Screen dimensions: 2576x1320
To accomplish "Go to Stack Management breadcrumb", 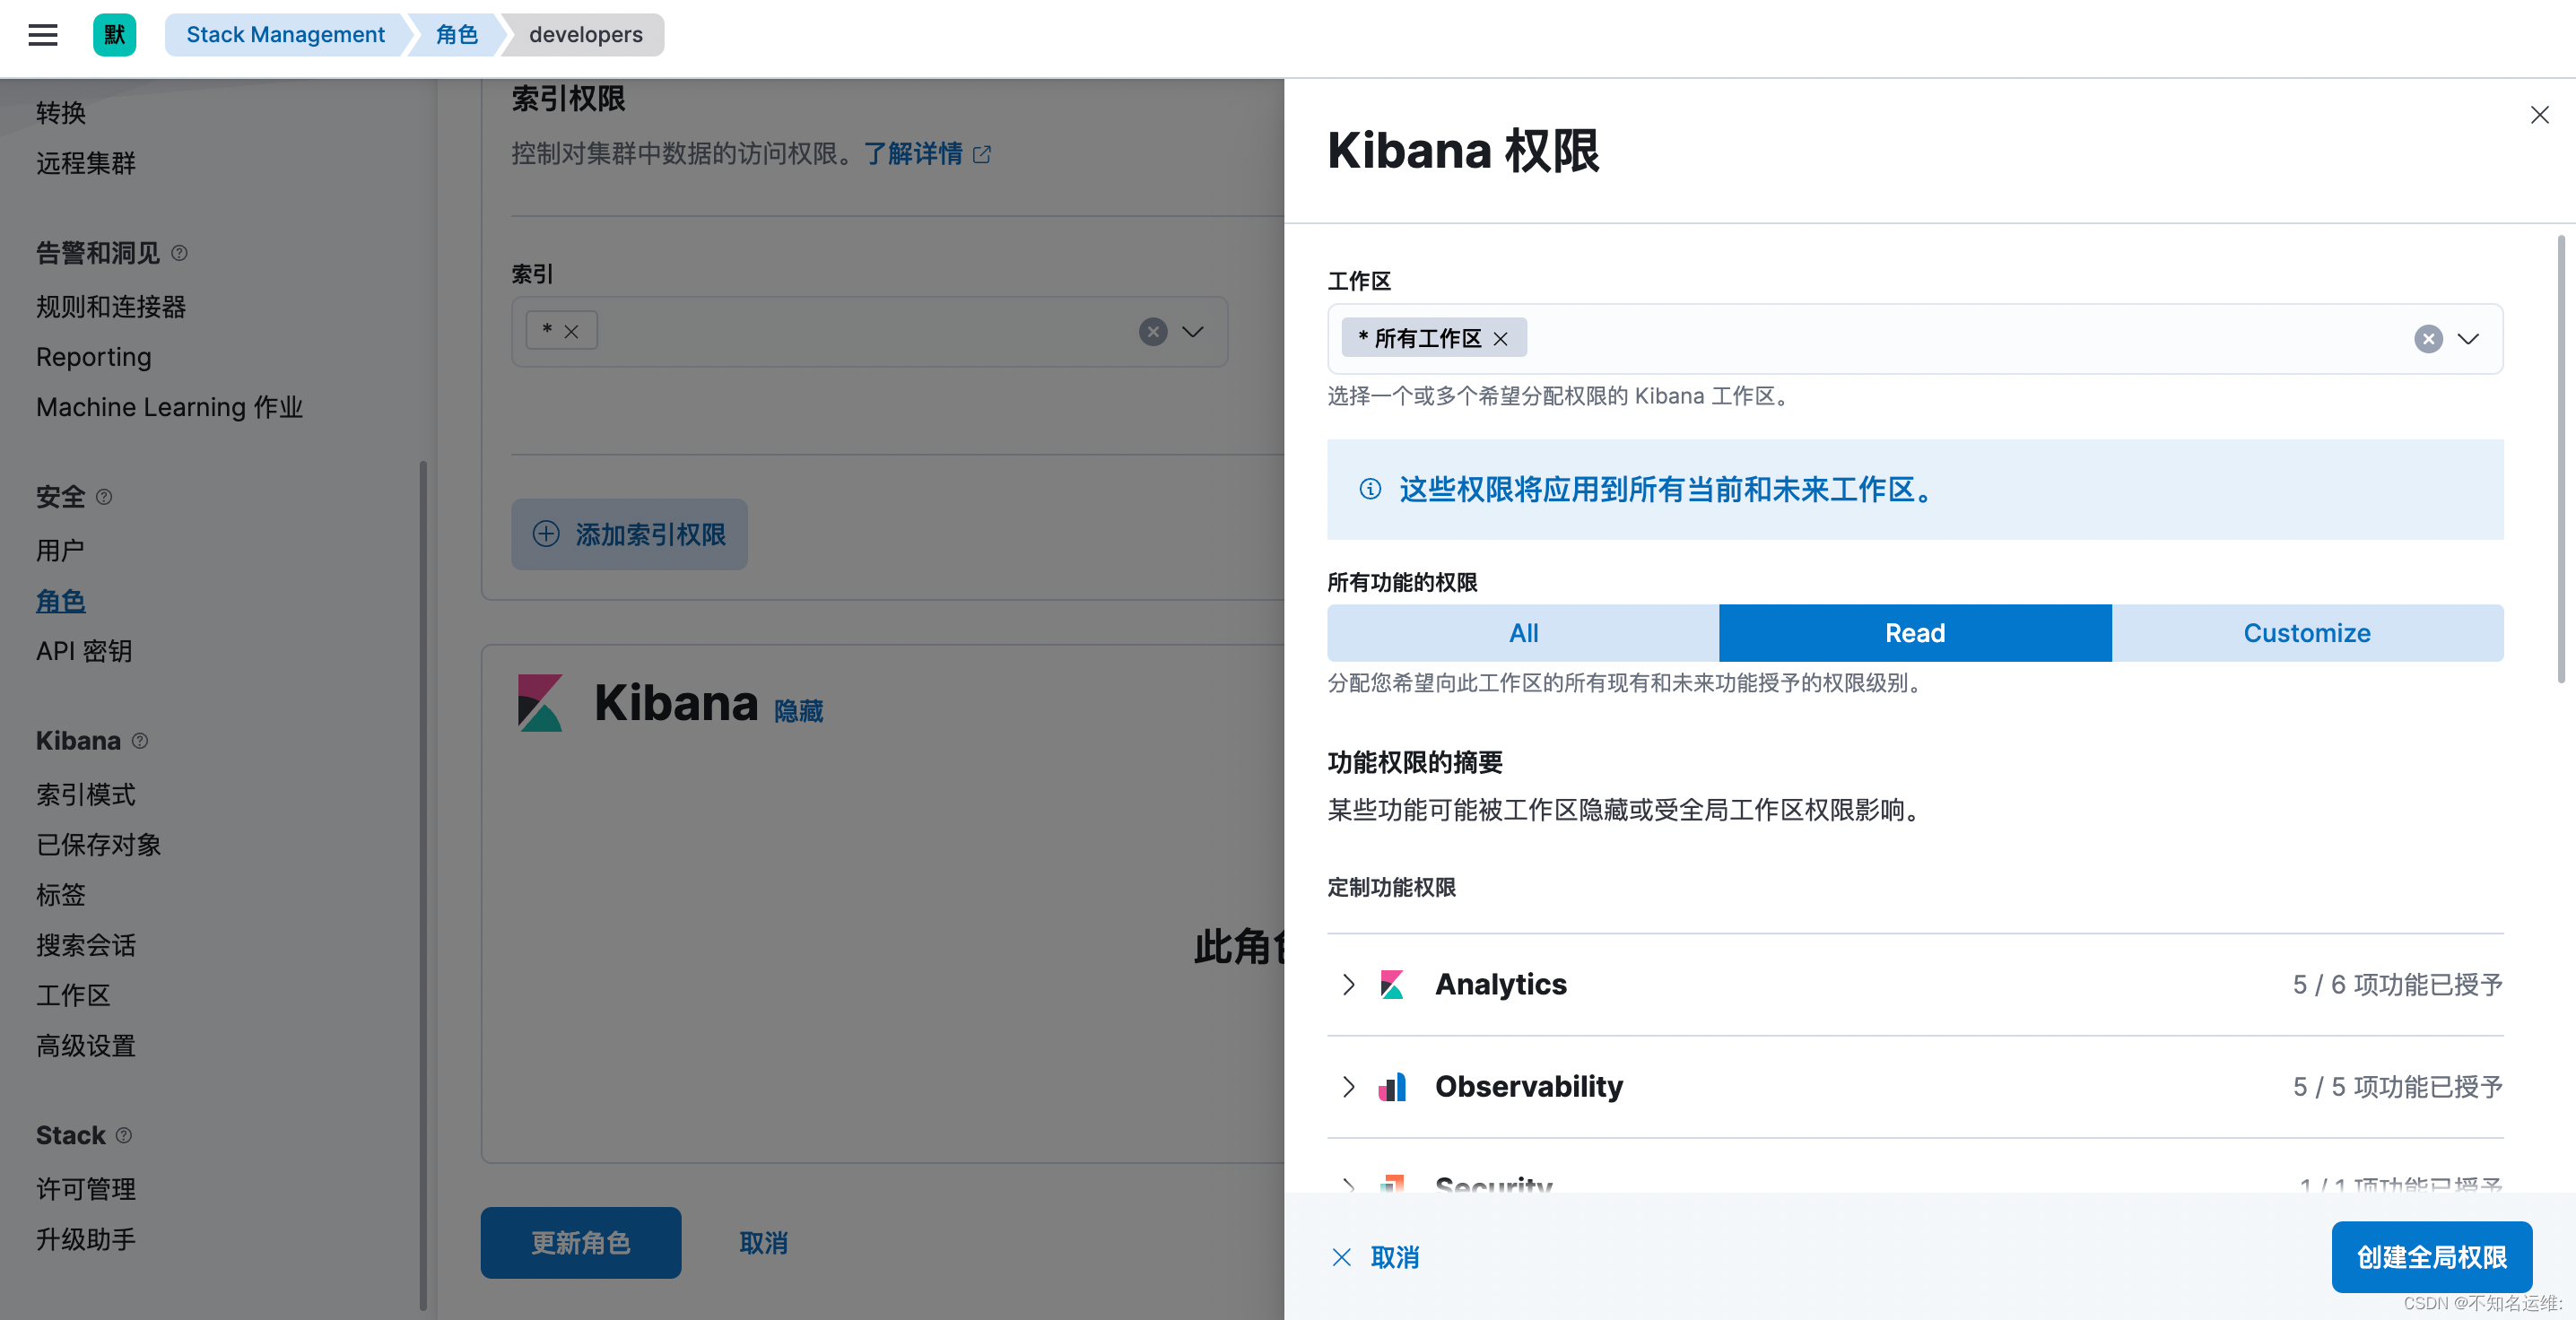I will coord(285,35).
